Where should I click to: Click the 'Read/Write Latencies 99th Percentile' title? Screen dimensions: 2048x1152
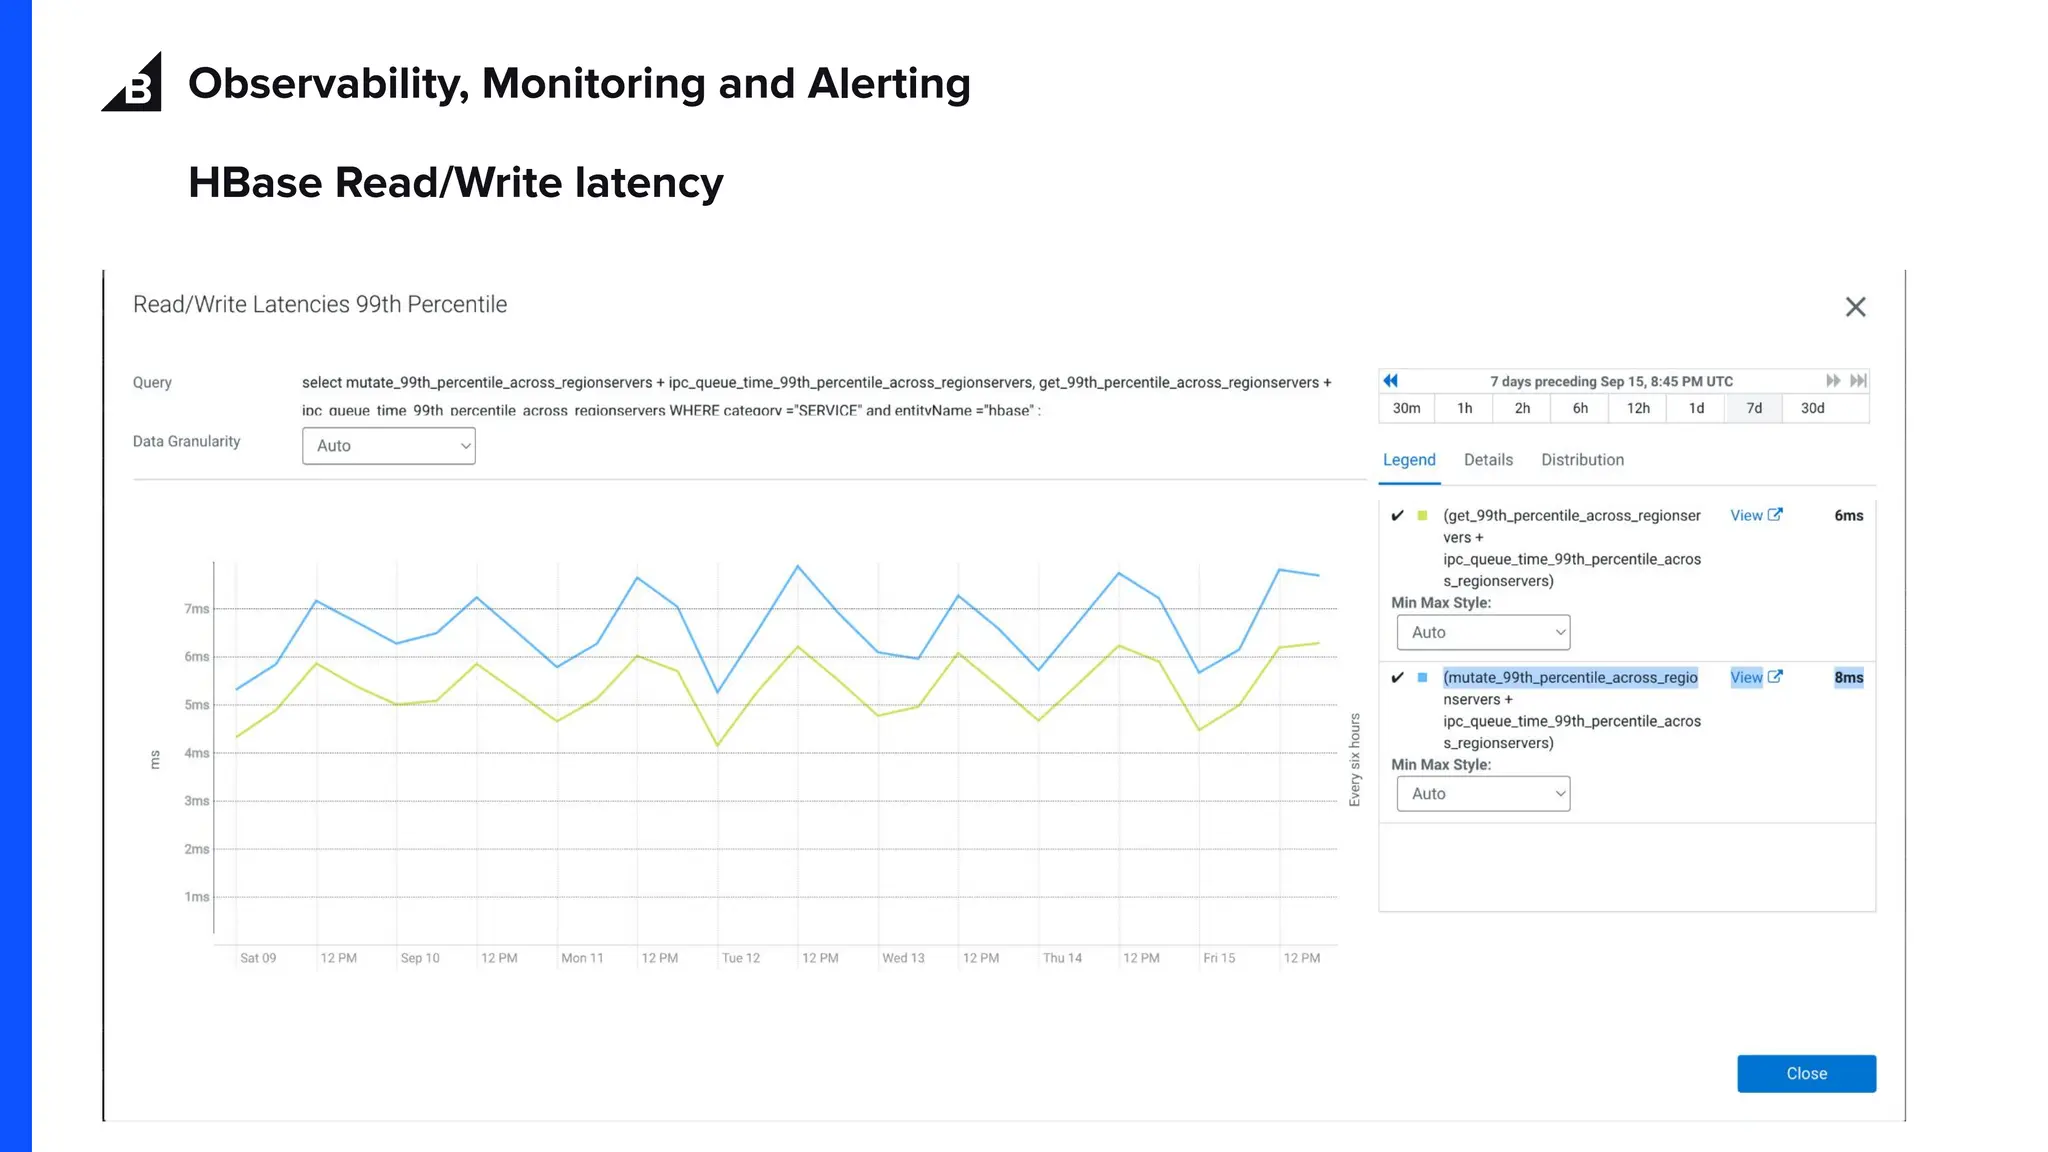click(320, 305)
